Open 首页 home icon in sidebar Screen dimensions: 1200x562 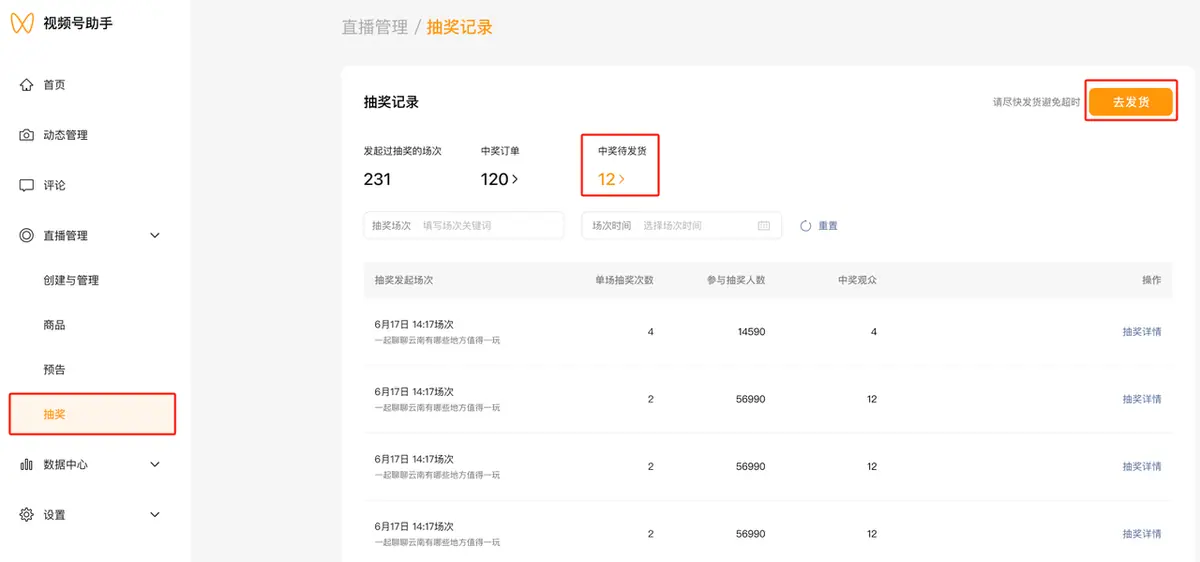[x=27, y=85]
